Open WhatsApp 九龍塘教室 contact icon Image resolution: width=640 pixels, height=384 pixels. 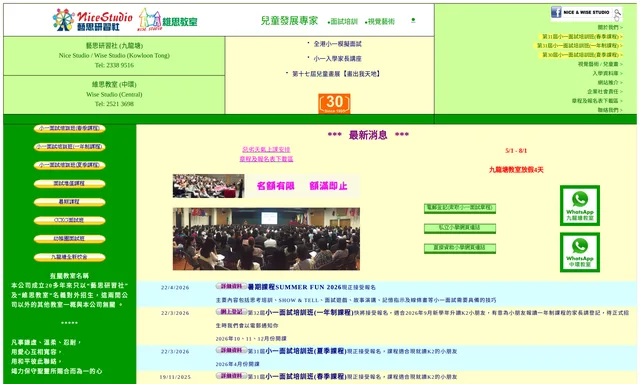(x=580, y=205)
